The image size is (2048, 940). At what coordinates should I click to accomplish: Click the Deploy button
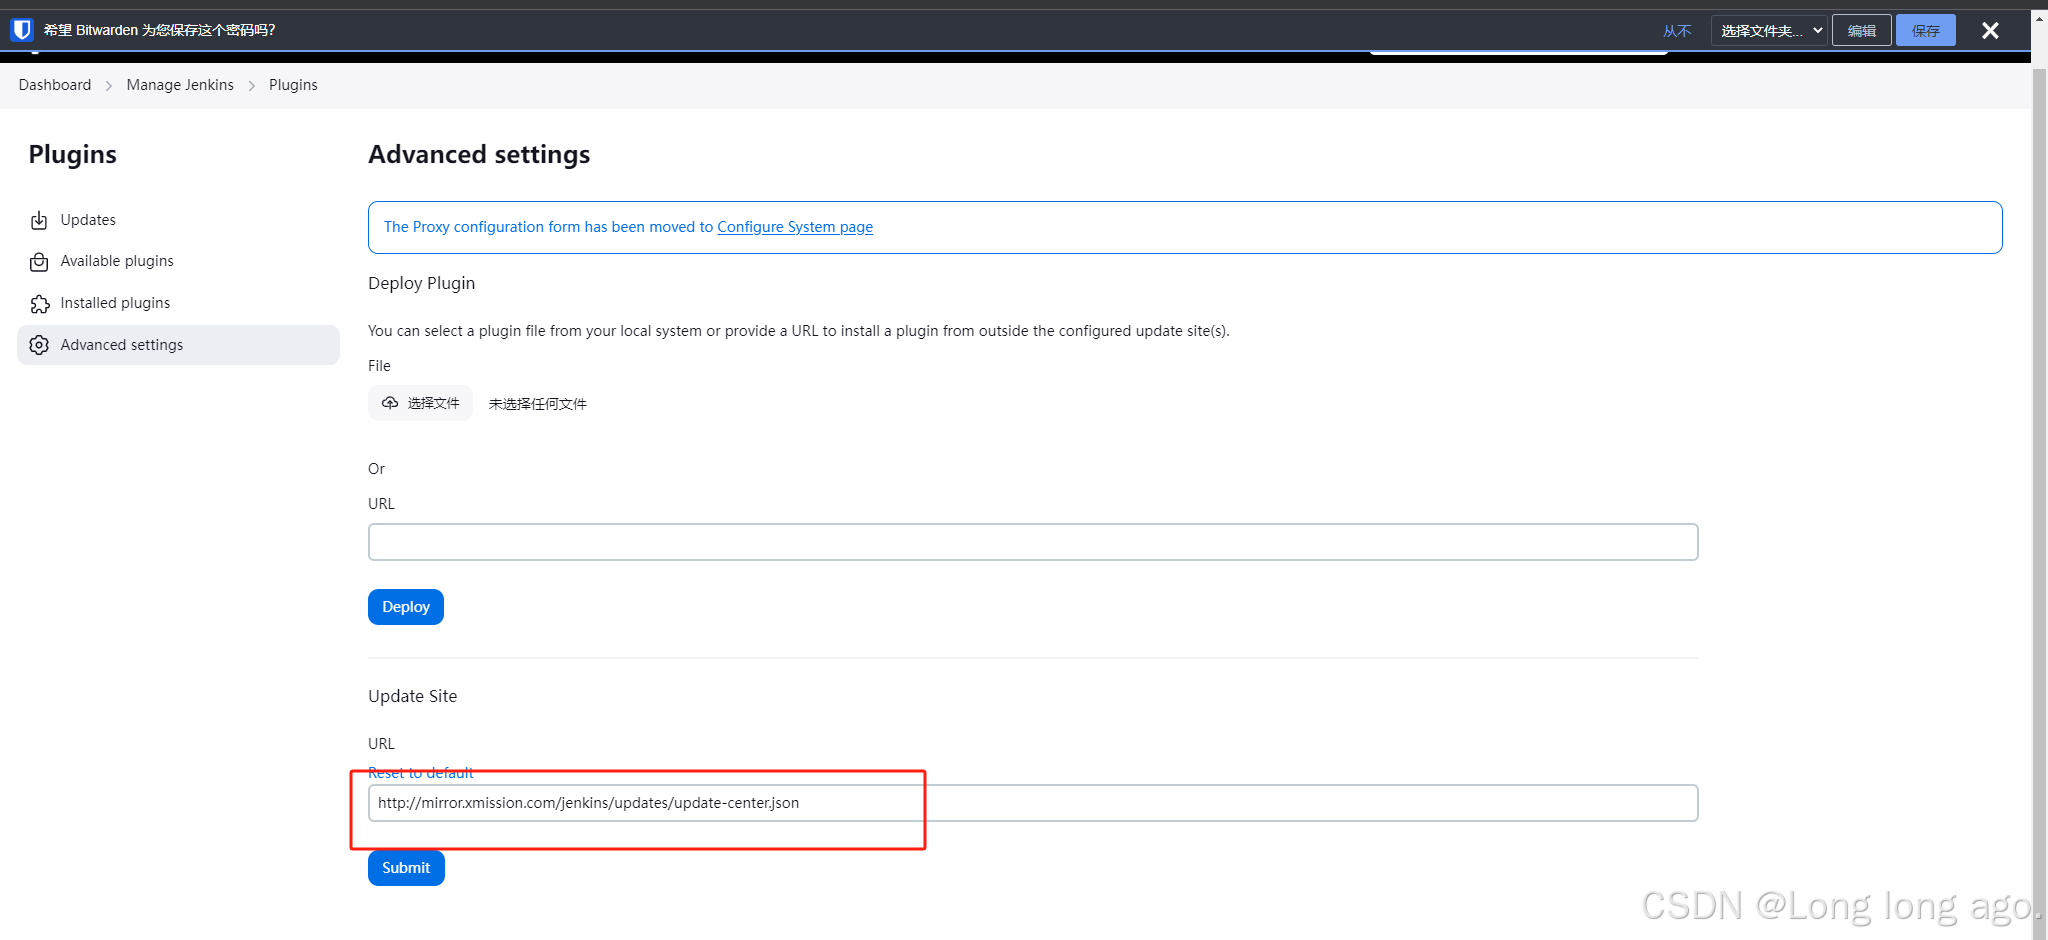[x=406, y=607]
